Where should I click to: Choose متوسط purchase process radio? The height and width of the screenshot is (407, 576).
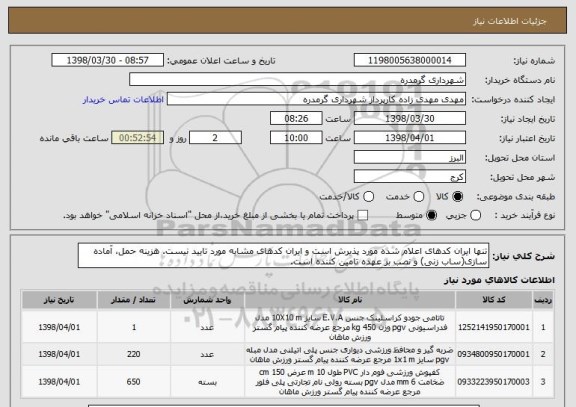[x=431, y=215]
